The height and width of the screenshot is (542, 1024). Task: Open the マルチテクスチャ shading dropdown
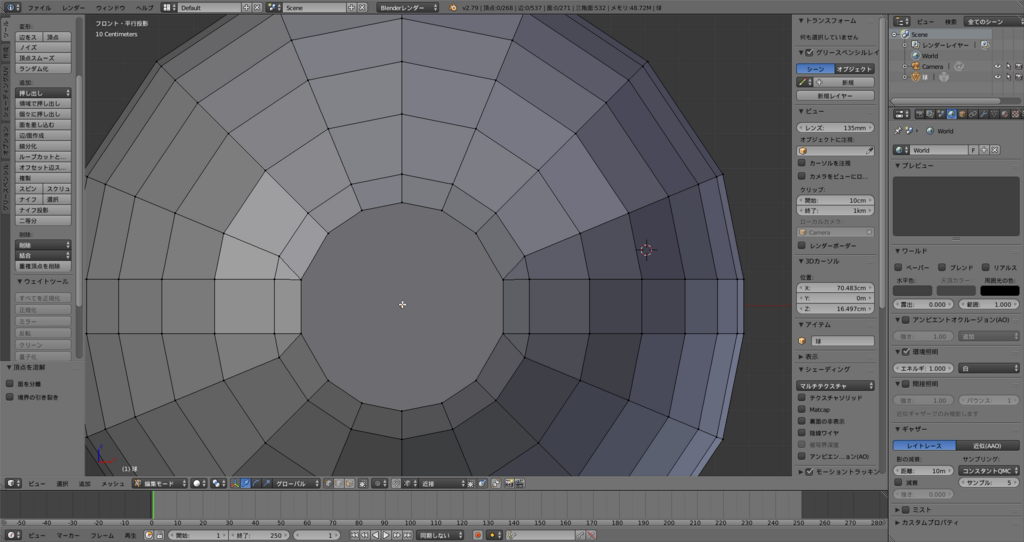(x=835, y=385)
